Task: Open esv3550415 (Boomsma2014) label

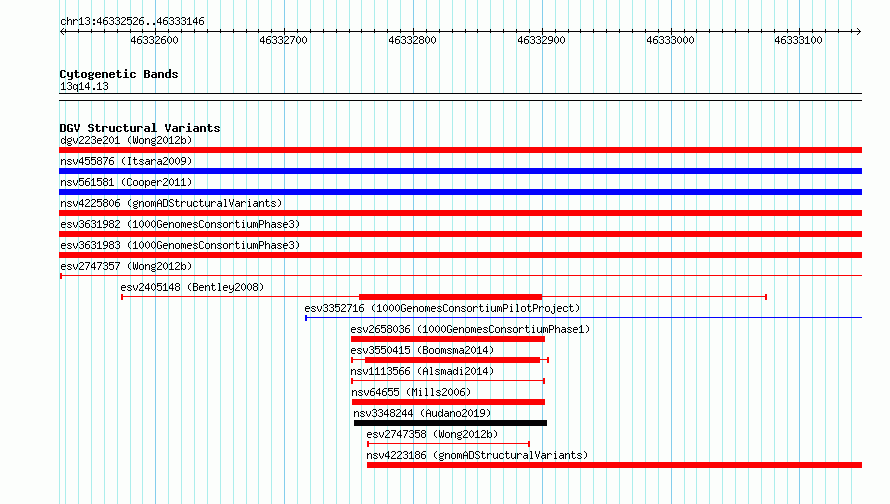Action: pyautogui.click(x=422, y=350)
